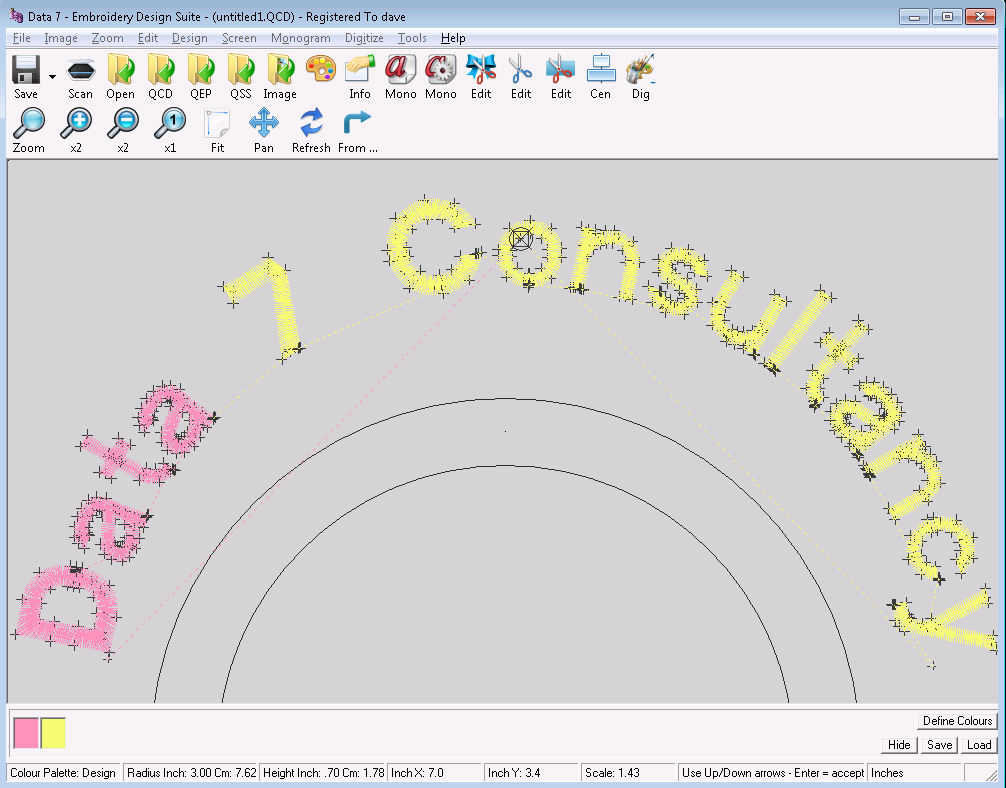Viewport: 1006px width, 788px height.
Task: Click the From... arrow icon
Action: (x=357, y=122)
